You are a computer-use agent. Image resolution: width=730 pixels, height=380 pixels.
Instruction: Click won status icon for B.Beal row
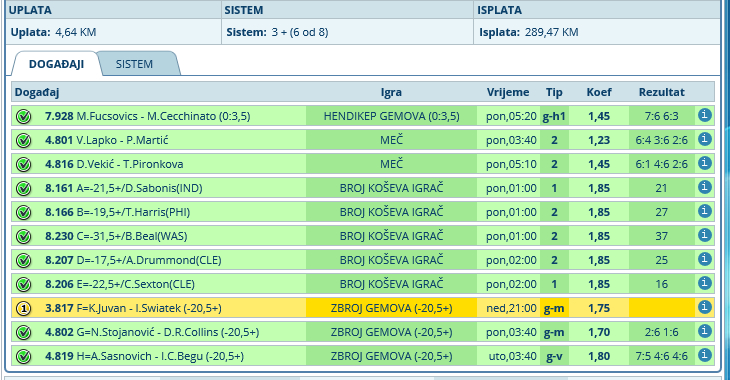tap(23, 237)
